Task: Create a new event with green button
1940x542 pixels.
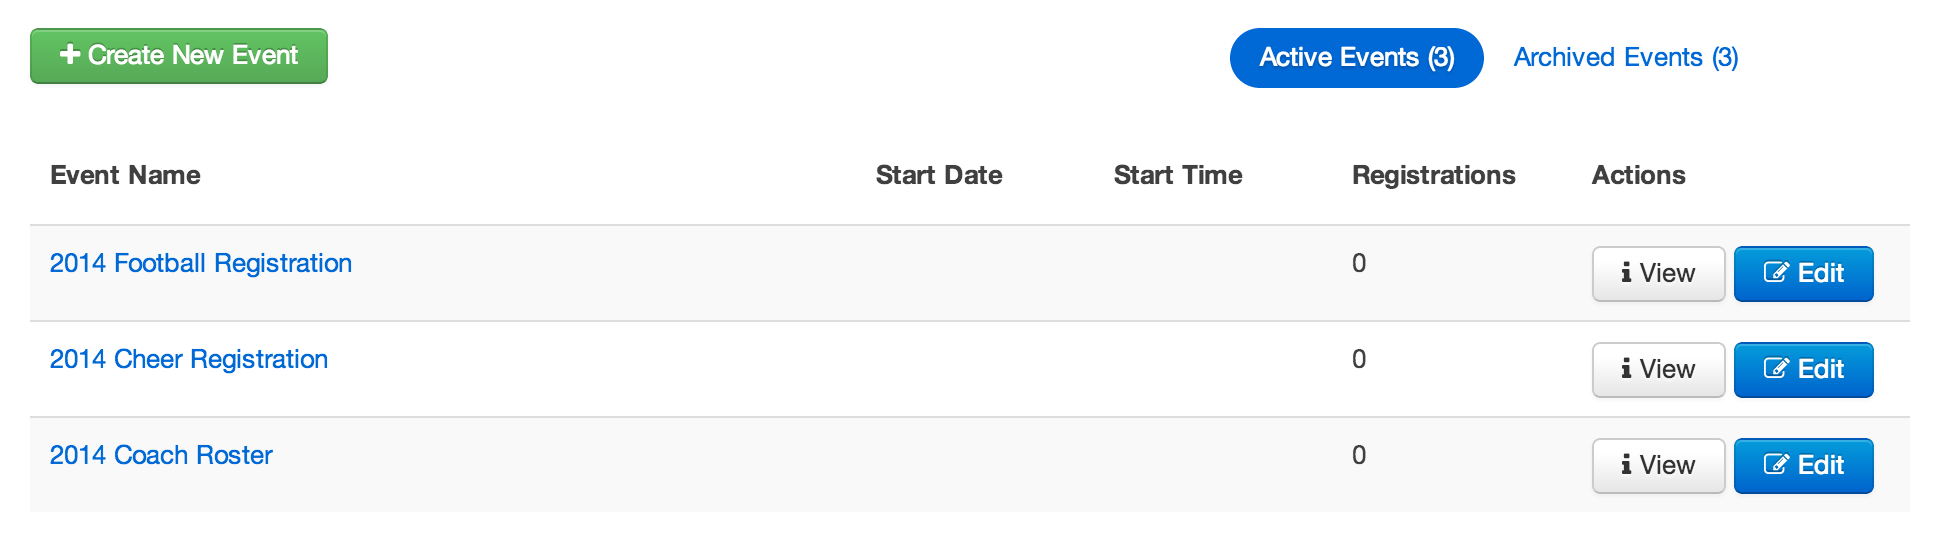Action: click(x=179, y=56)
